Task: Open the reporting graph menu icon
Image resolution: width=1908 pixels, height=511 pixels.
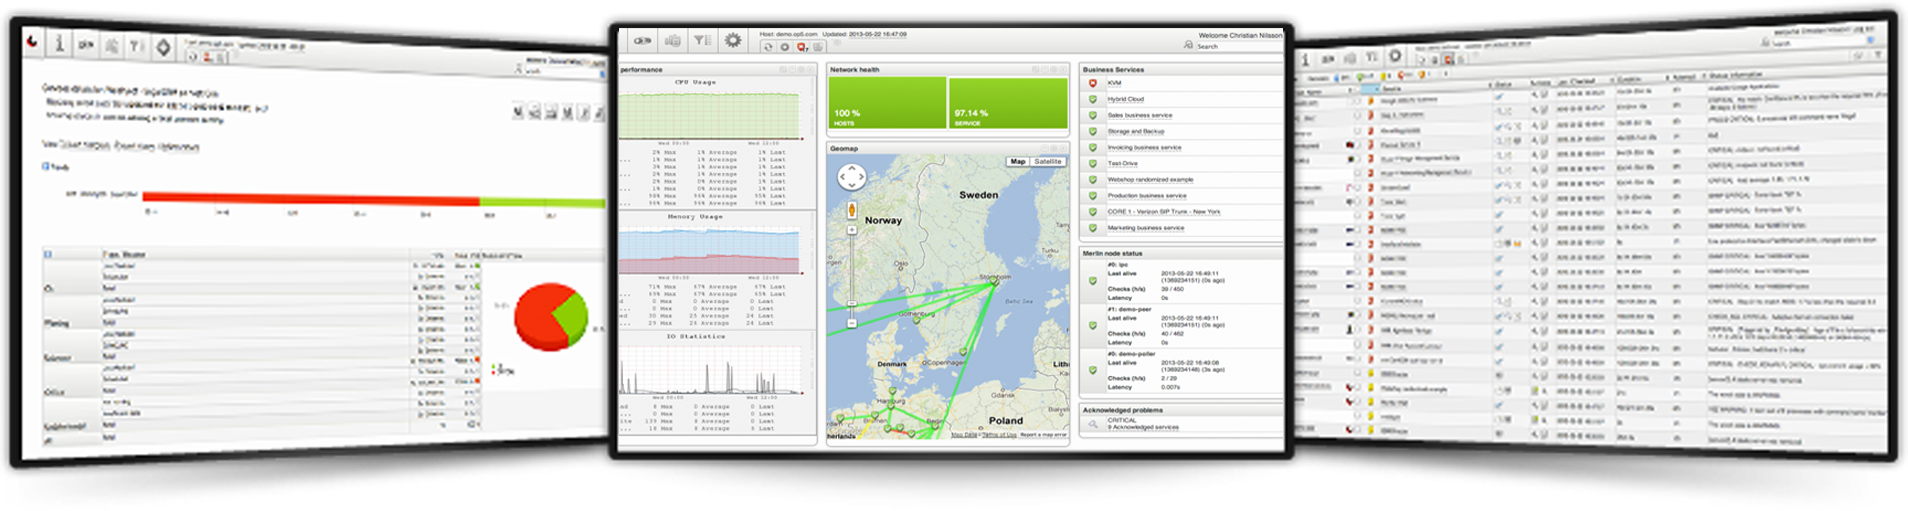Action: [x=673, y=41]
